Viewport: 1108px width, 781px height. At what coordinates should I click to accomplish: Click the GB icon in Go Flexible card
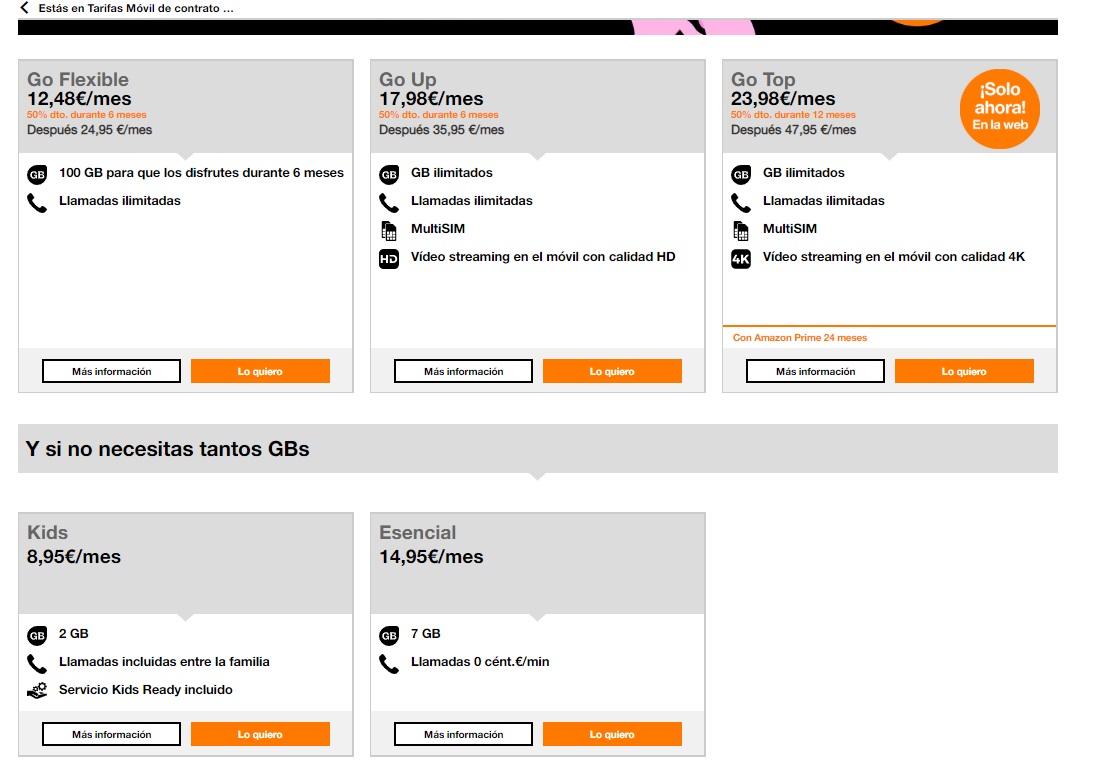[x=37, y=174]
